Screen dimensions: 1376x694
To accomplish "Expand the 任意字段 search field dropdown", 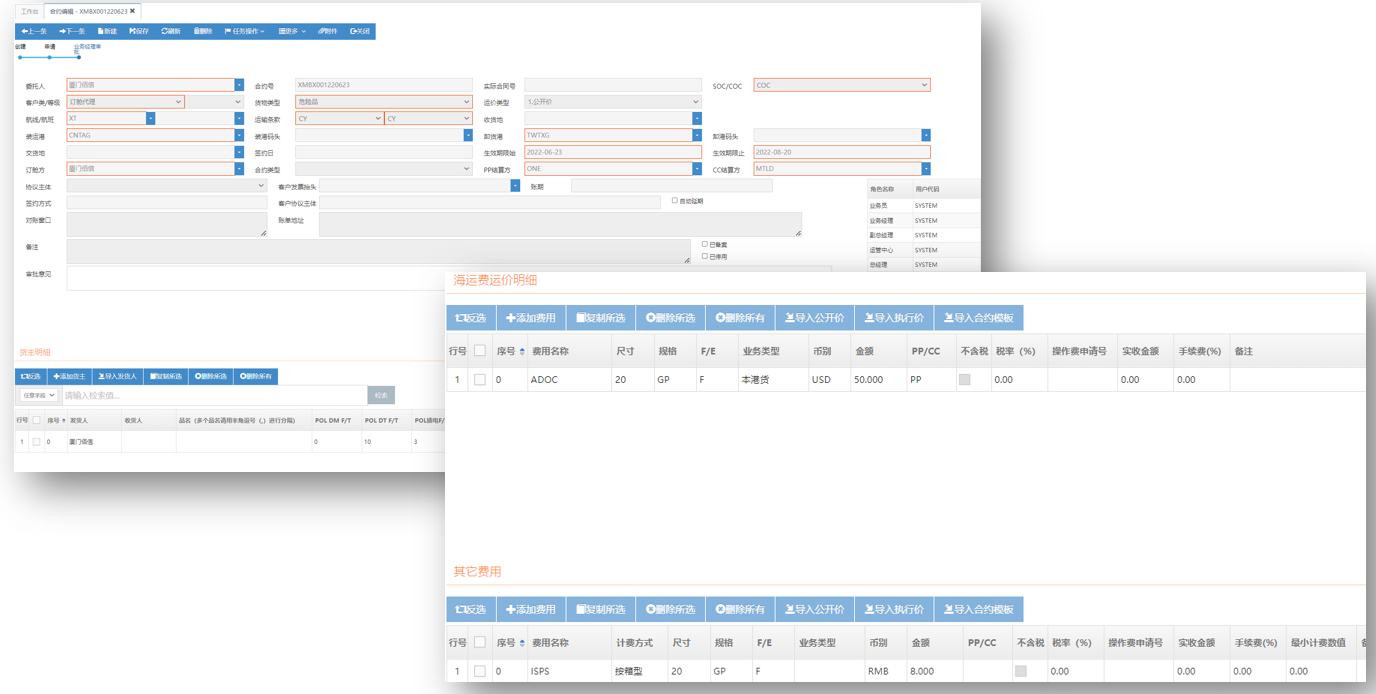I will 38,395.
